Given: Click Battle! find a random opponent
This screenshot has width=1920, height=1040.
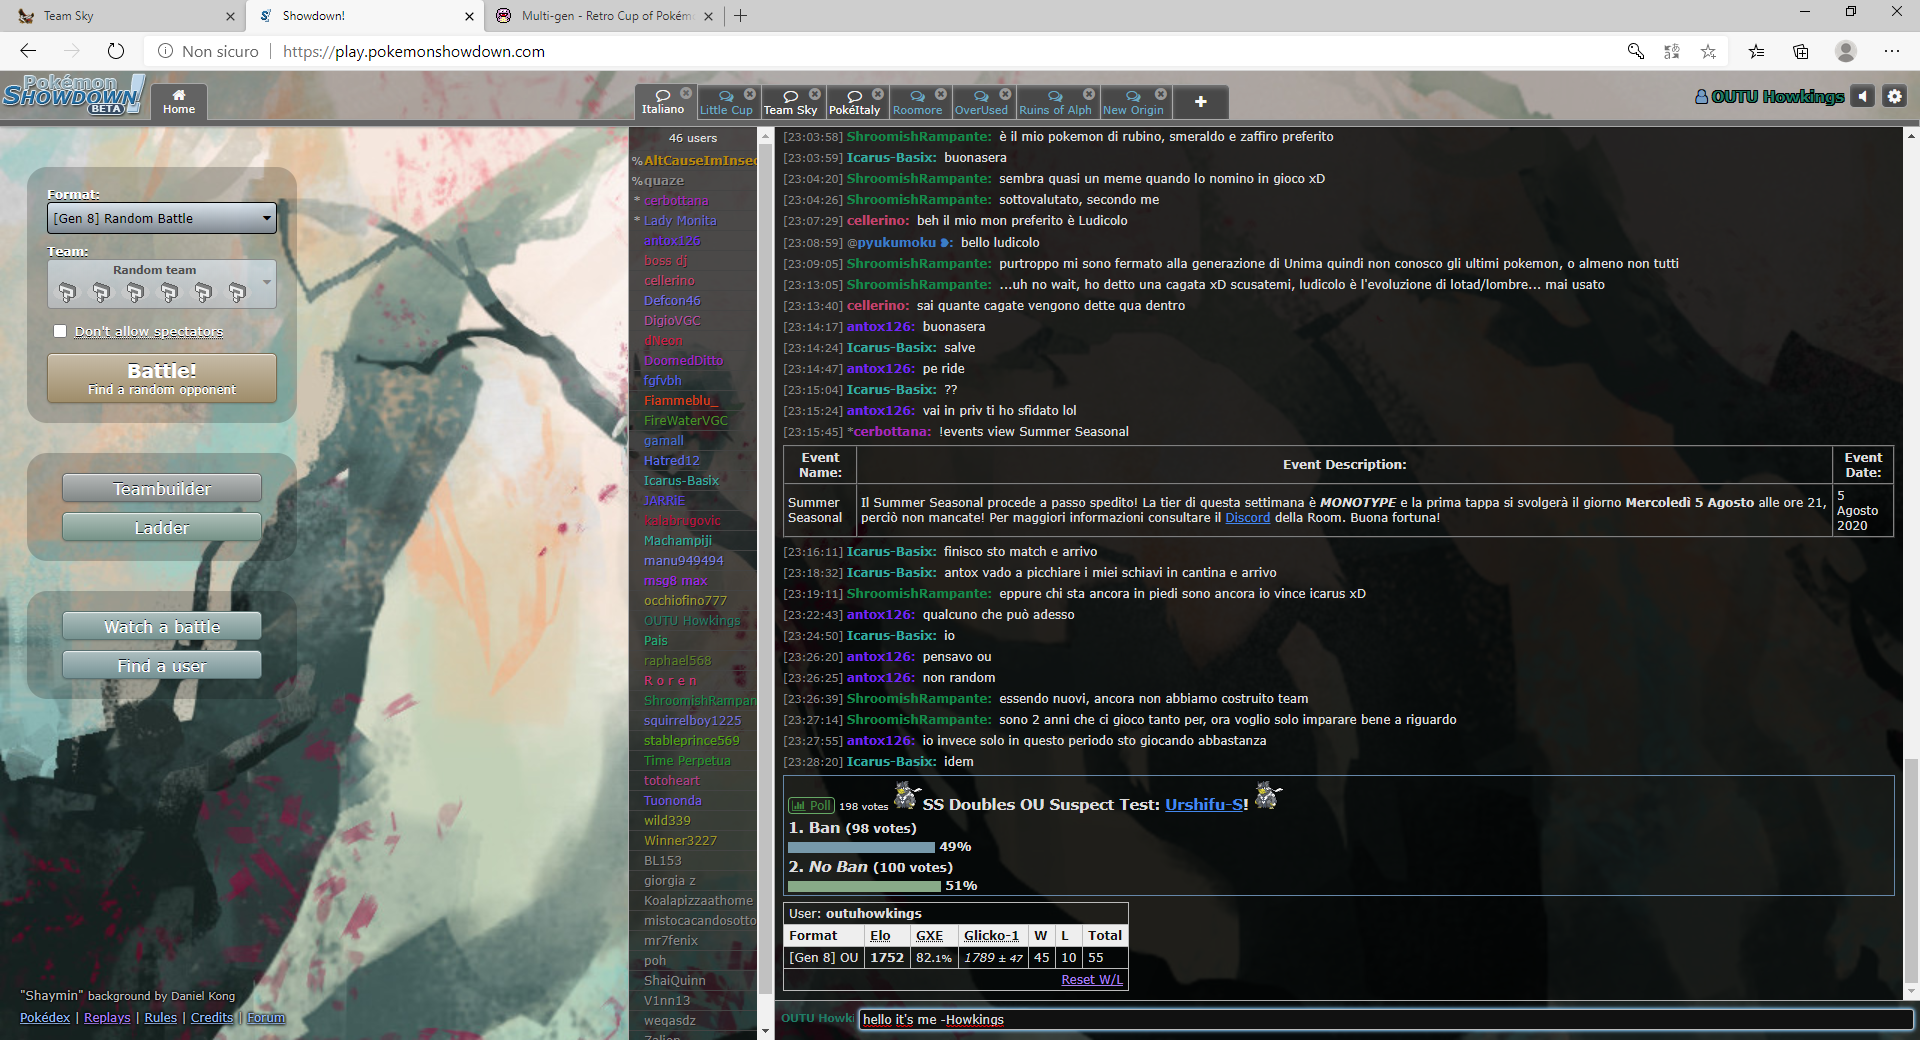Looking at the screenshot, I should [x=162, y=378].
